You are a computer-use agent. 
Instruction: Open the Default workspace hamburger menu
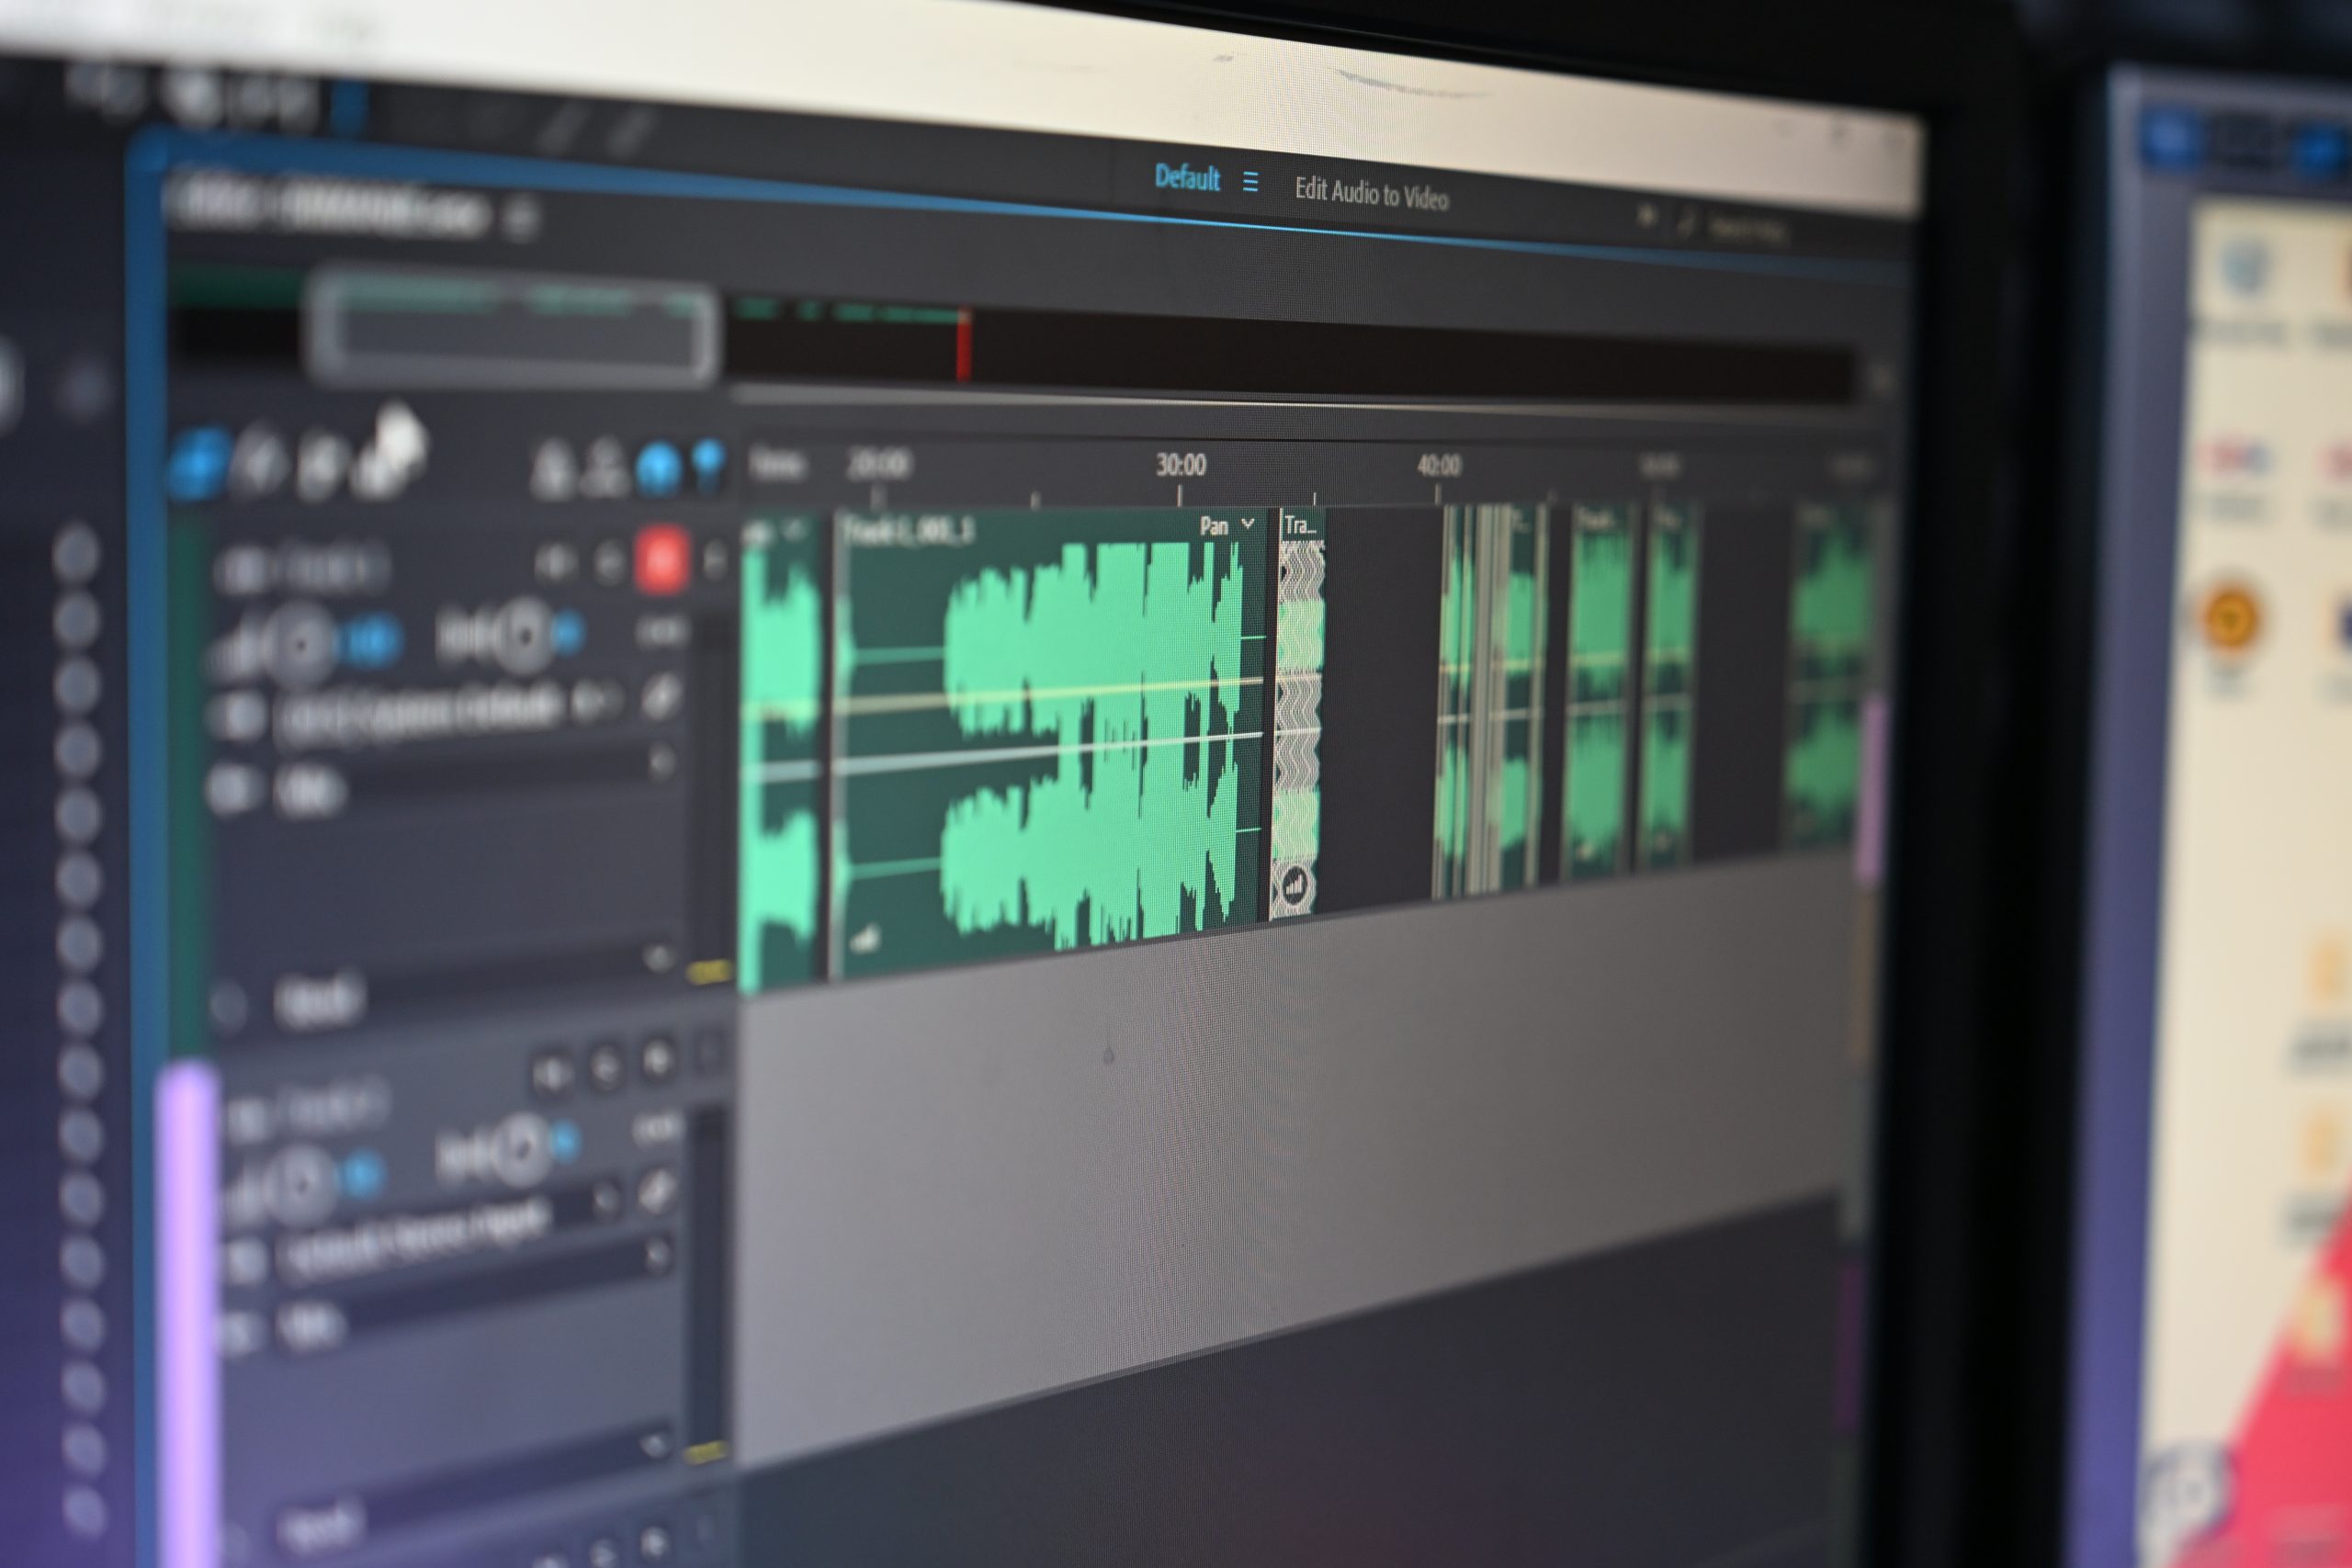[1250, 182]
